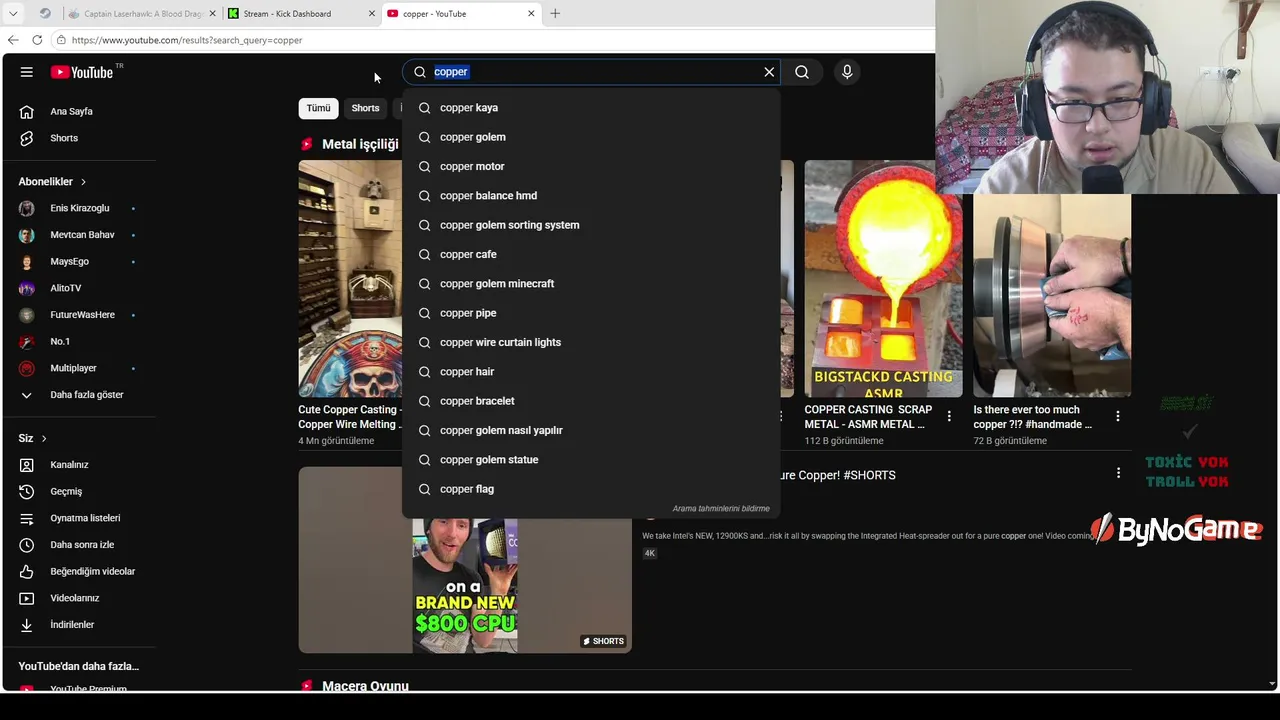Choose suggestion "copper golem statue"

[591, 460]
